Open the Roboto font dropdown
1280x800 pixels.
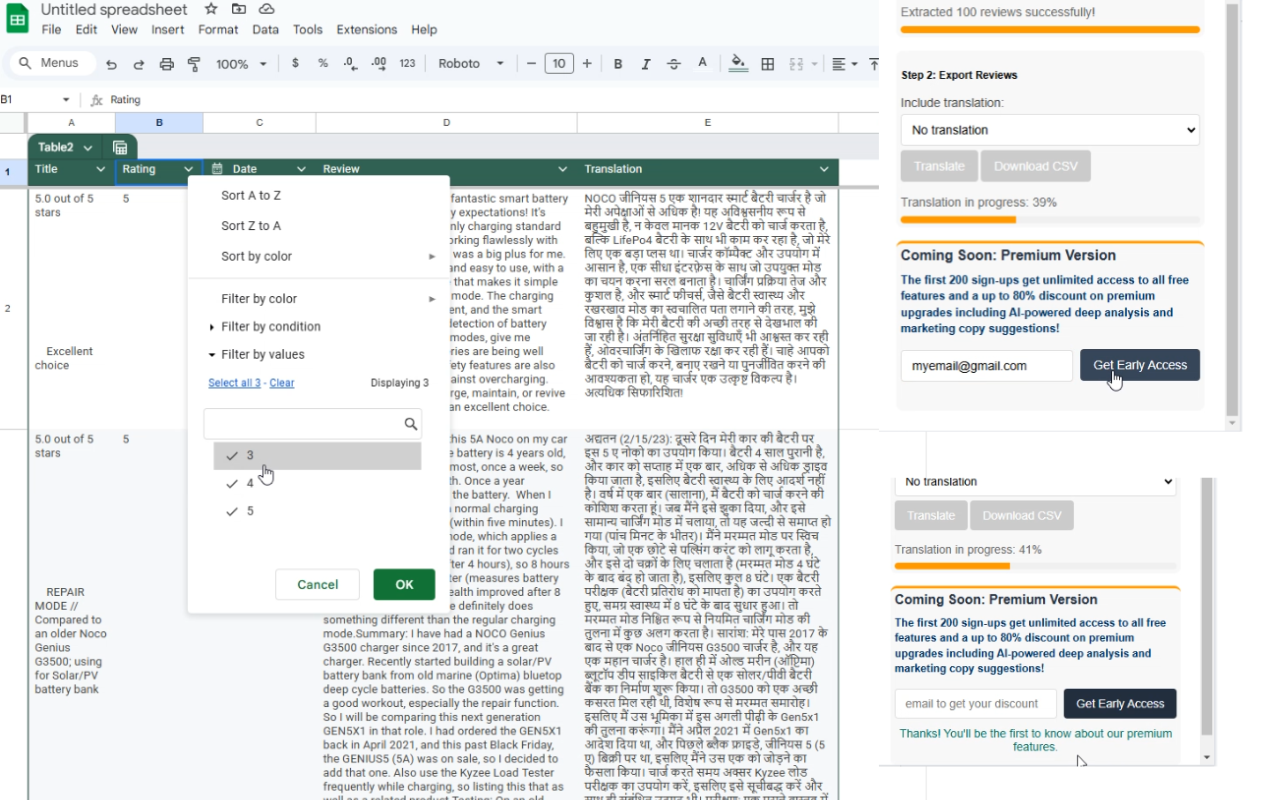469,64
